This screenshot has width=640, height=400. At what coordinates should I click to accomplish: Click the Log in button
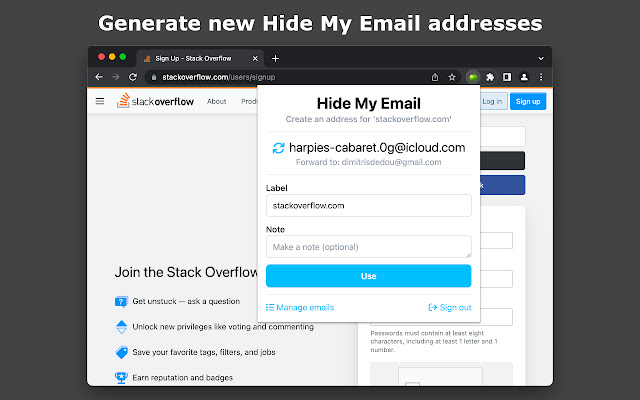[x=493, y=101]
